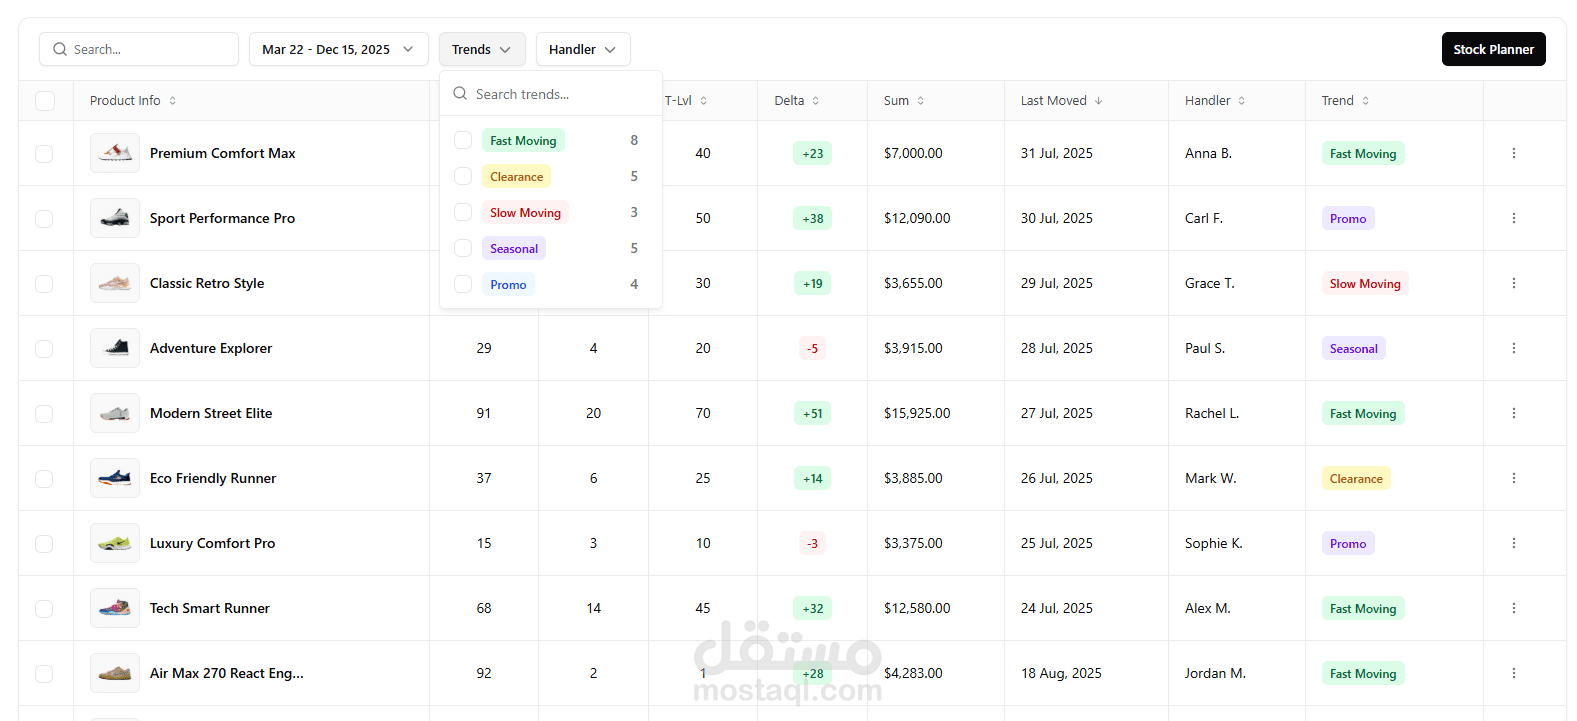
Task: Sort by Product Info column arrows
Action: [172, 101]
